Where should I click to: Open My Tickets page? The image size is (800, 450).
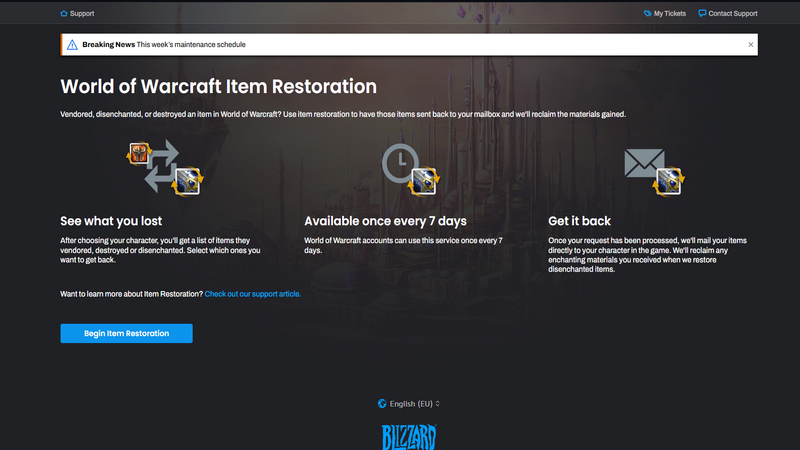[x=664, y=14]
